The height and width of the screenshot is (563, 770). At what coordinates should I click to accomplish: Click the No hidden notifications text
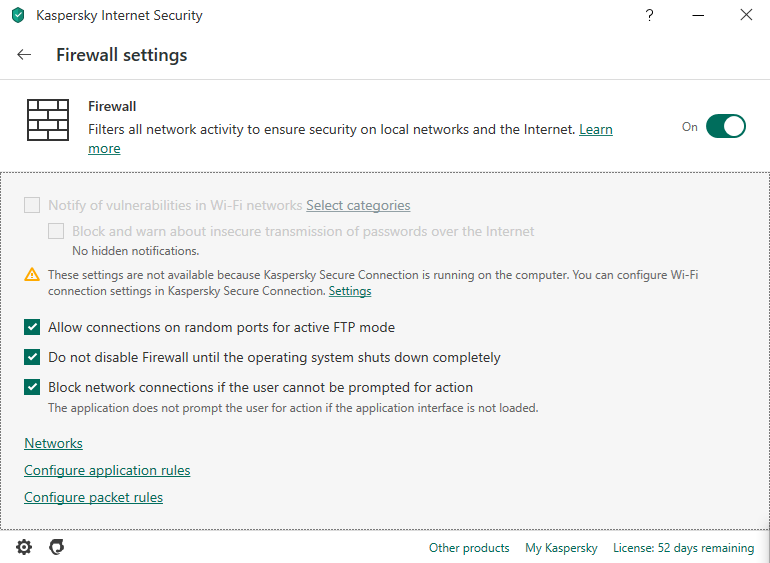click(136, 251)
